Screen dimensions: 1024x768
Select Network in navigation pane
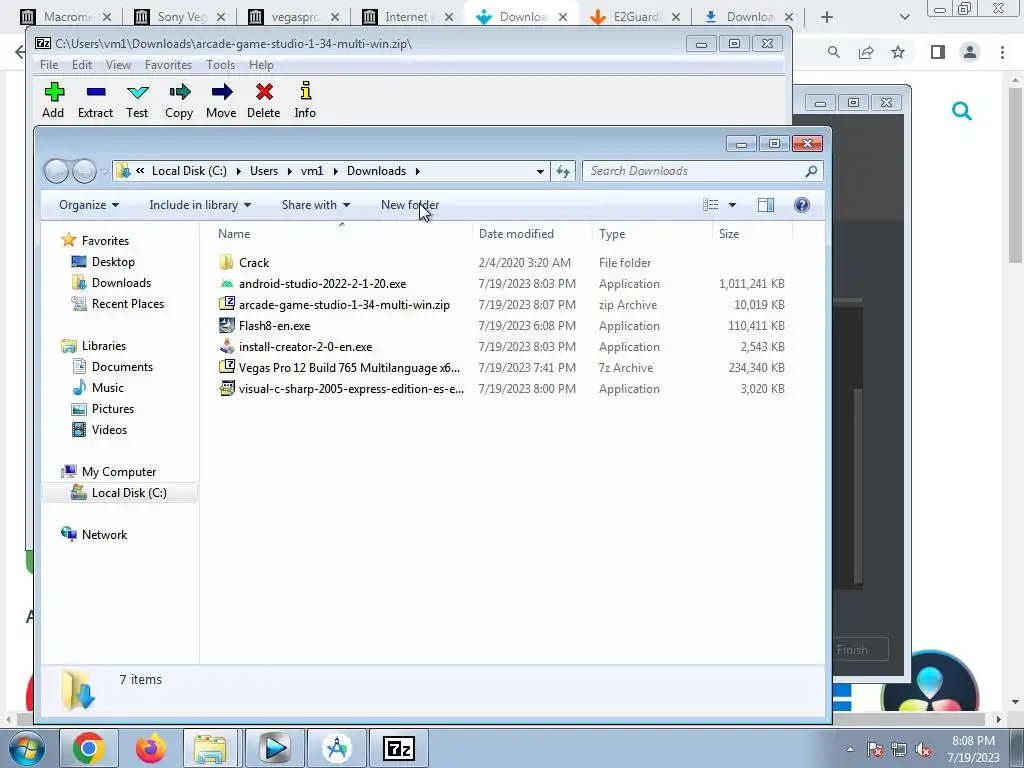104,535
